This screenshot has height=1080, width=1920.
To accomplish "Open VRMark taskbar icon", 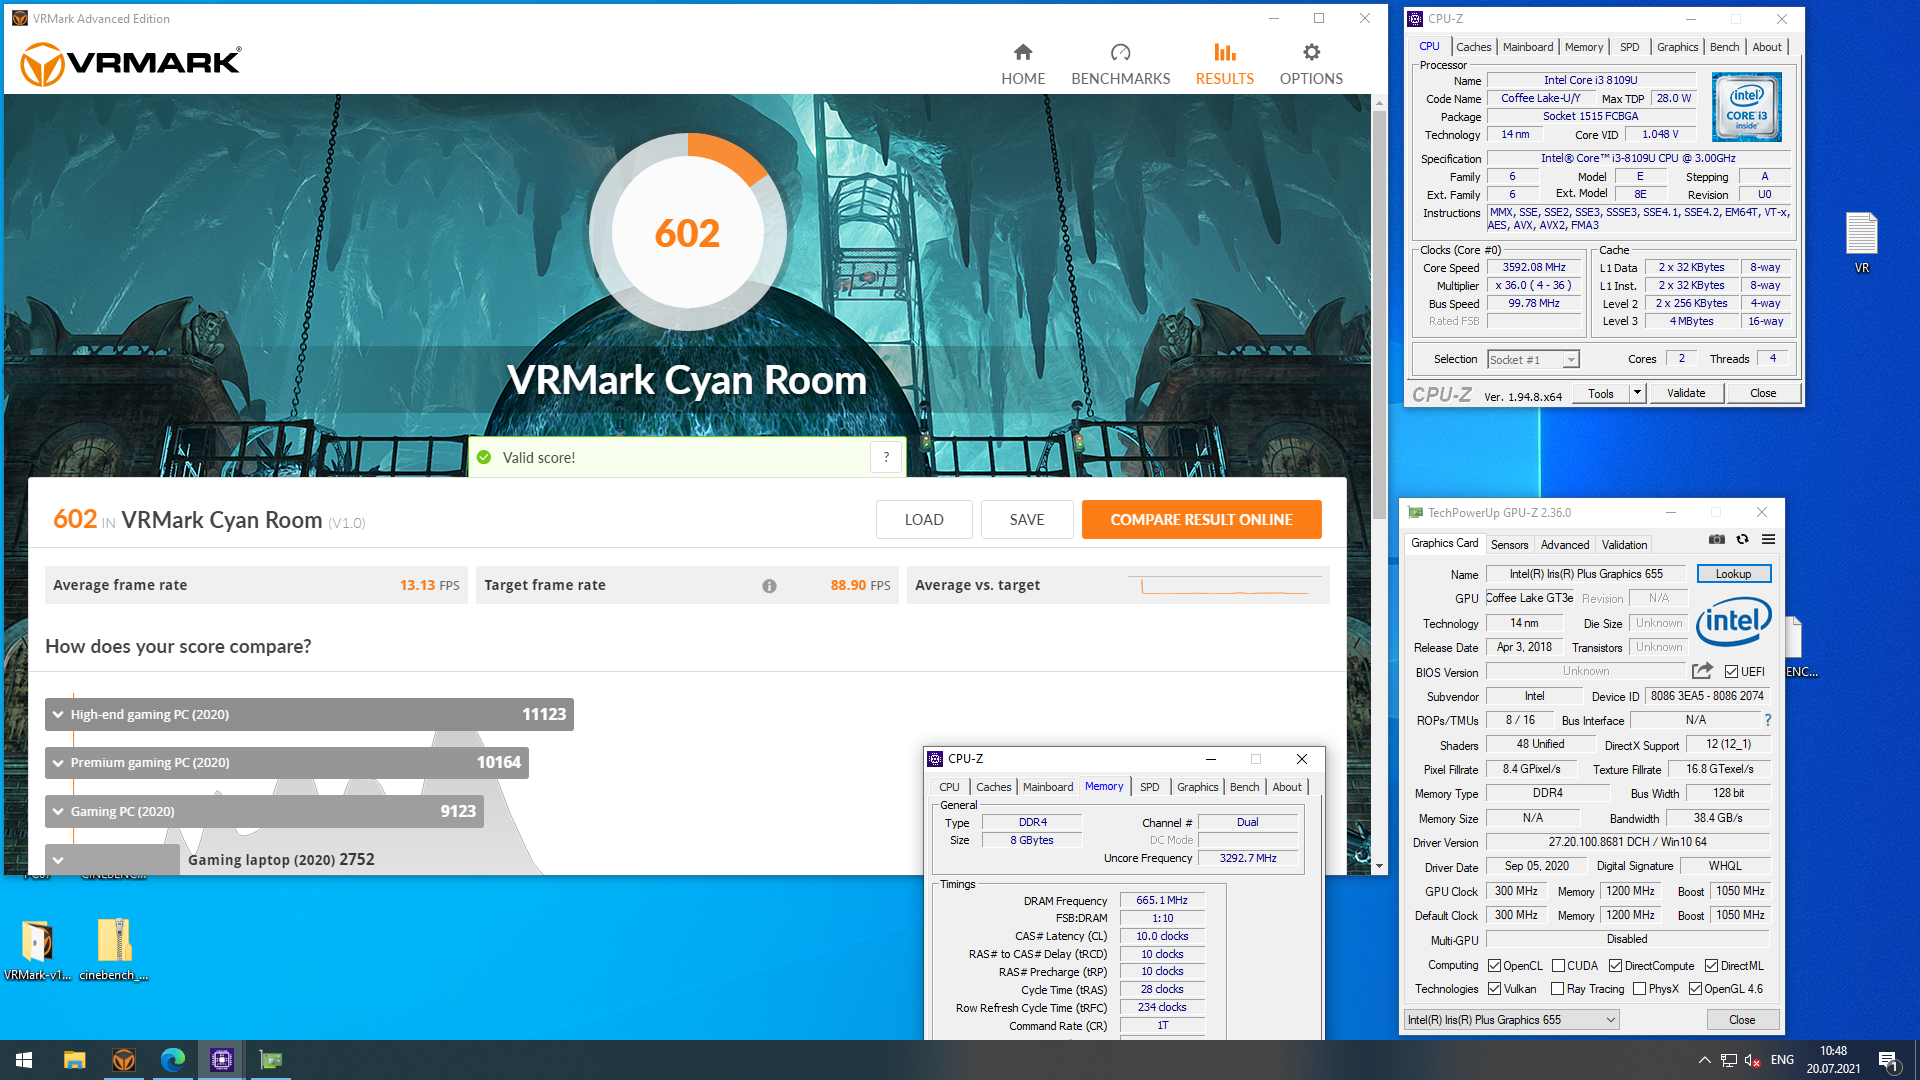I will 123,1060.
